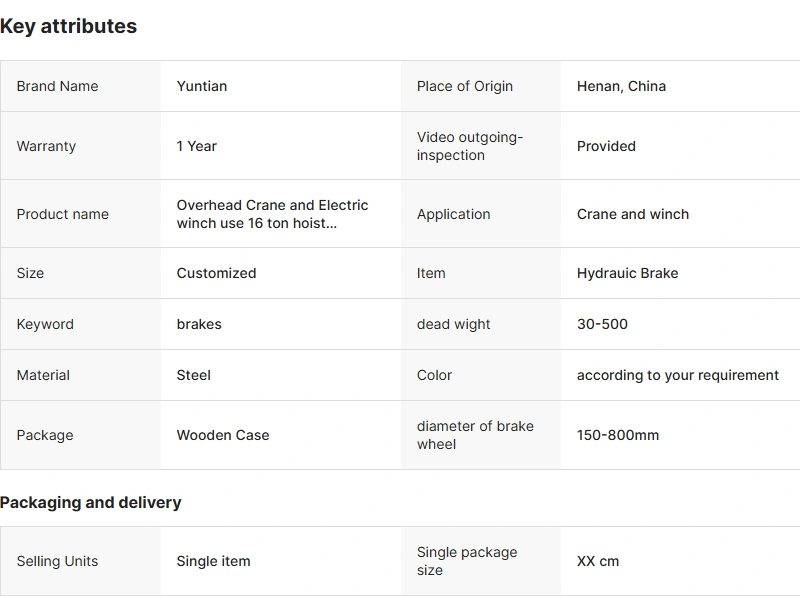Viewport: 800px width, 597px height.
Task: Click the Henan, China value
Action: tap(621, 86)
